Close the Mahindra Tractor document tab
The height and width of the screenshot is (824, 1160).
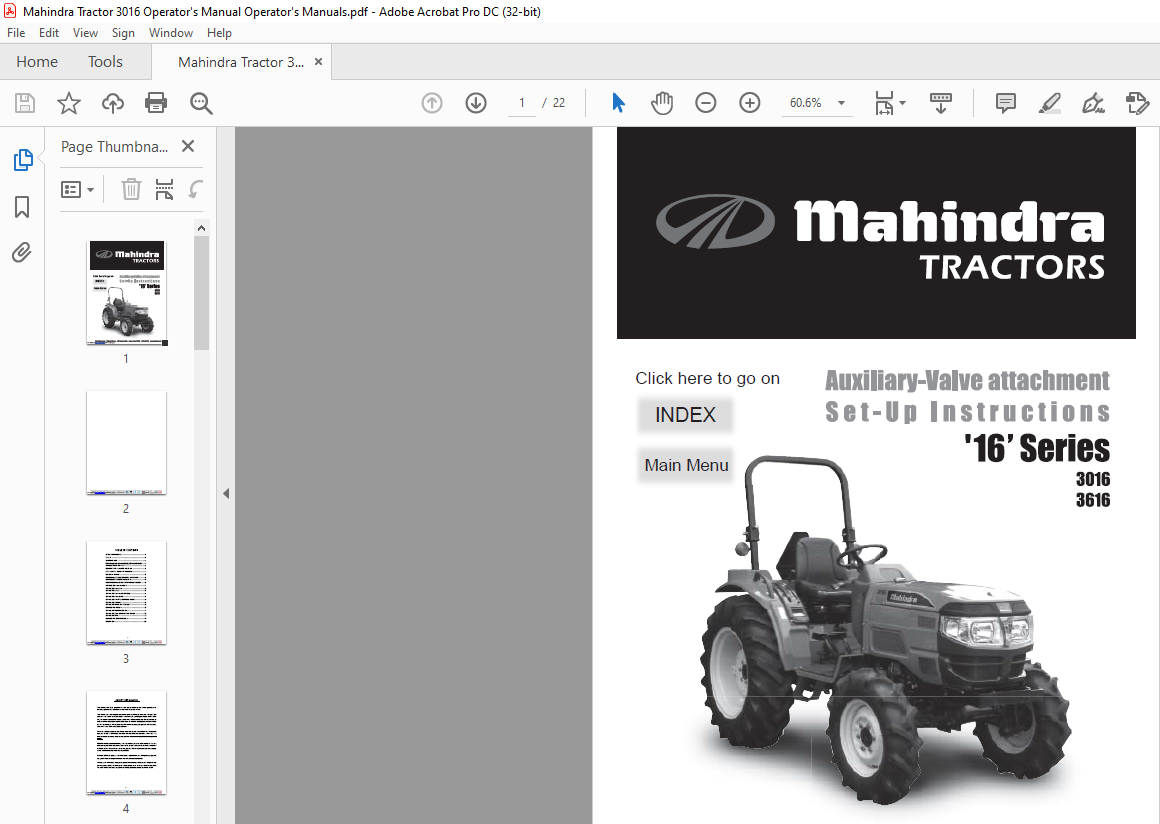[x=318, y=61]
